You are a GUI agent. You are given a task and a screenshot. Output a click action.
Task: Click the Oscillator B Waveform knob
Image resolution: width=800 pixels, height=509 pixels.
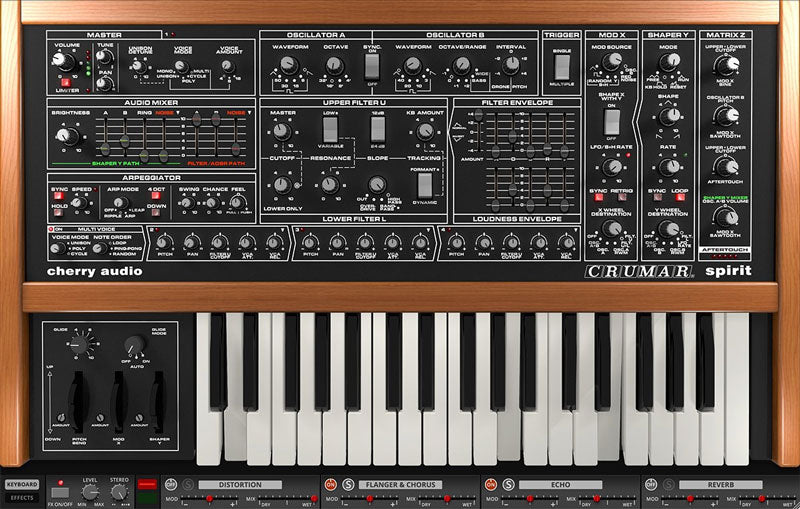[412, 65]
